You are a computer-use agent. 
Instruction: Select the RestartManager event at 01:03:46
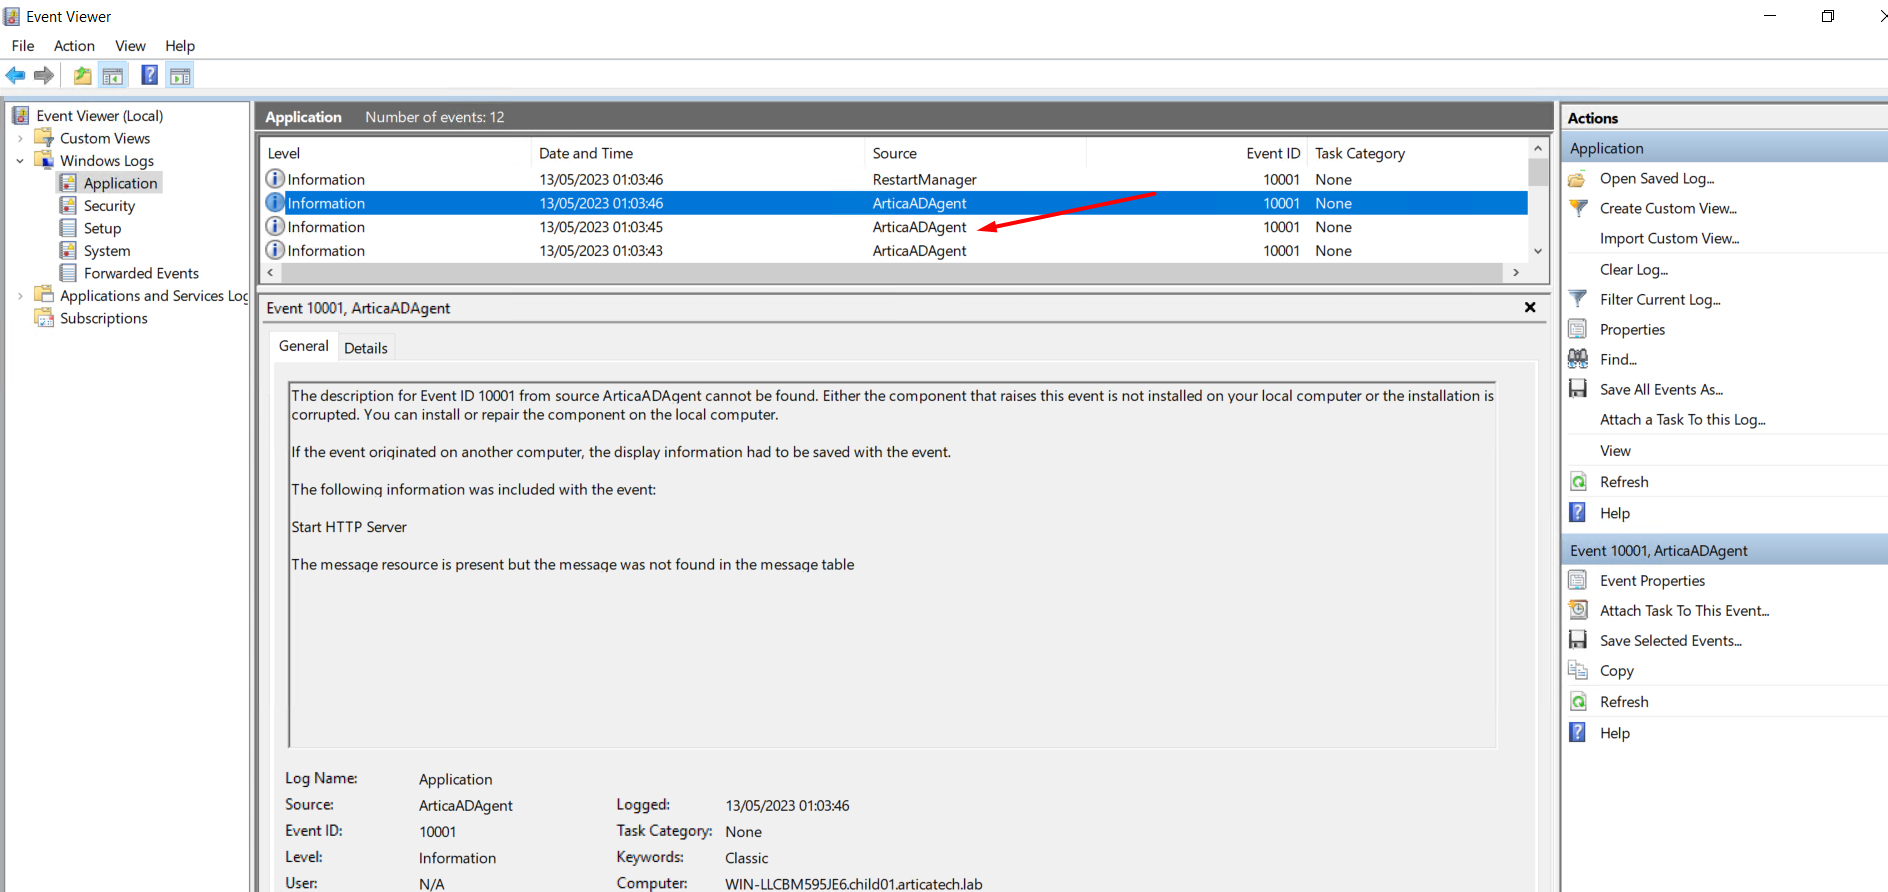click(894, 179)
